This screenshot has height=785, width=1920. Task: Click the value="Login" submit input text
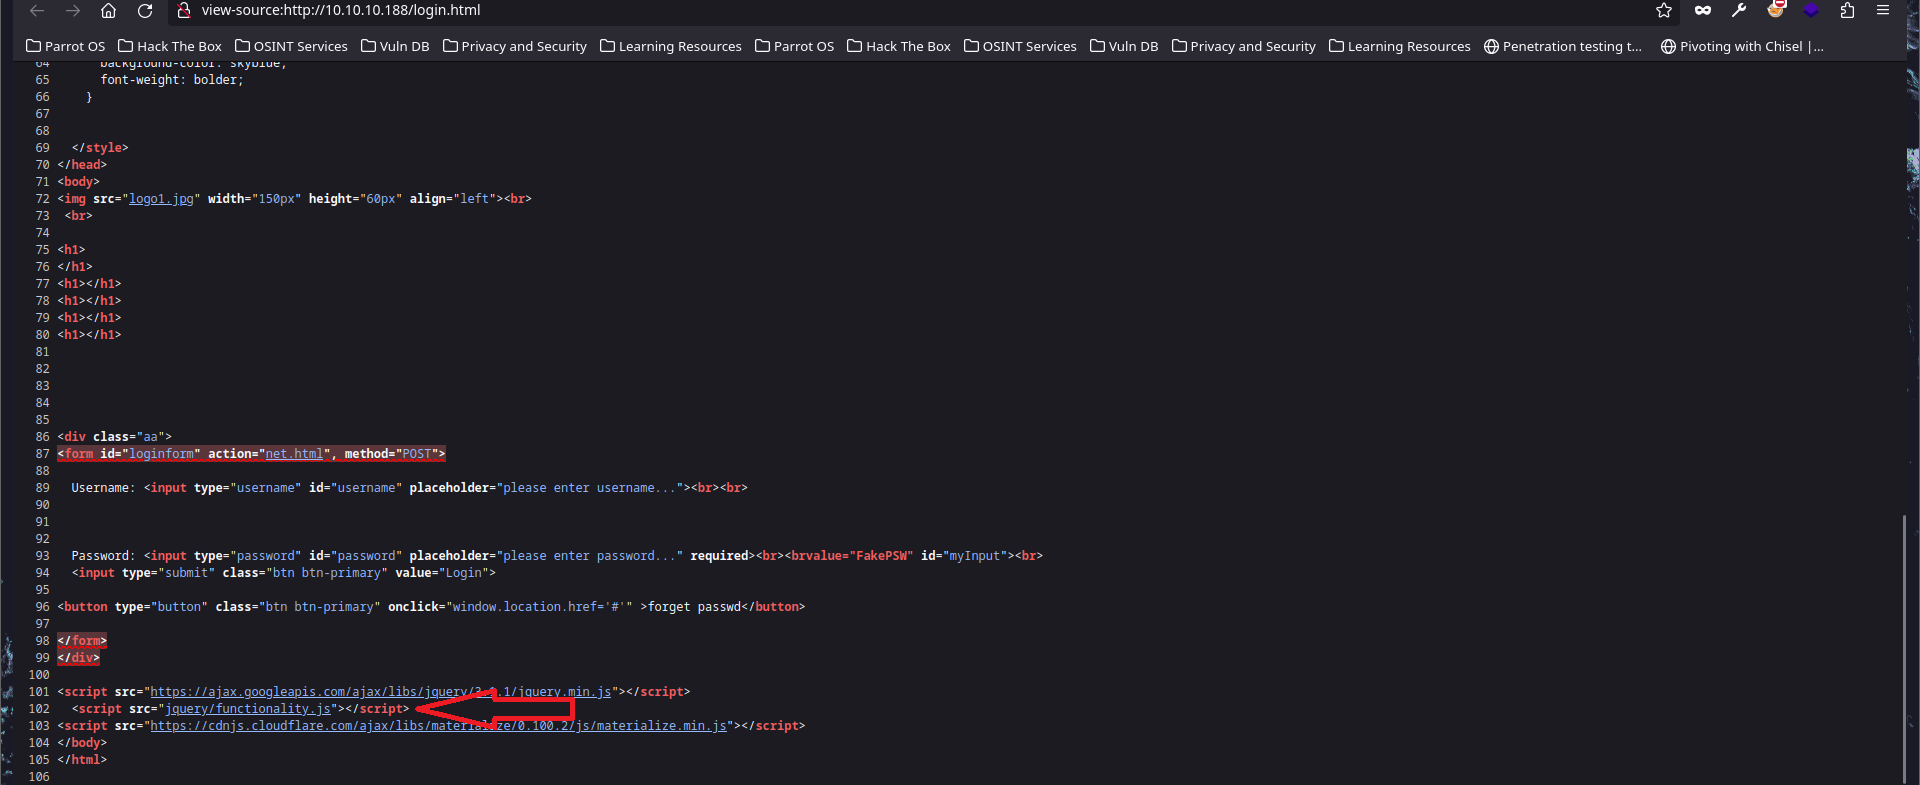click(441, 573)
